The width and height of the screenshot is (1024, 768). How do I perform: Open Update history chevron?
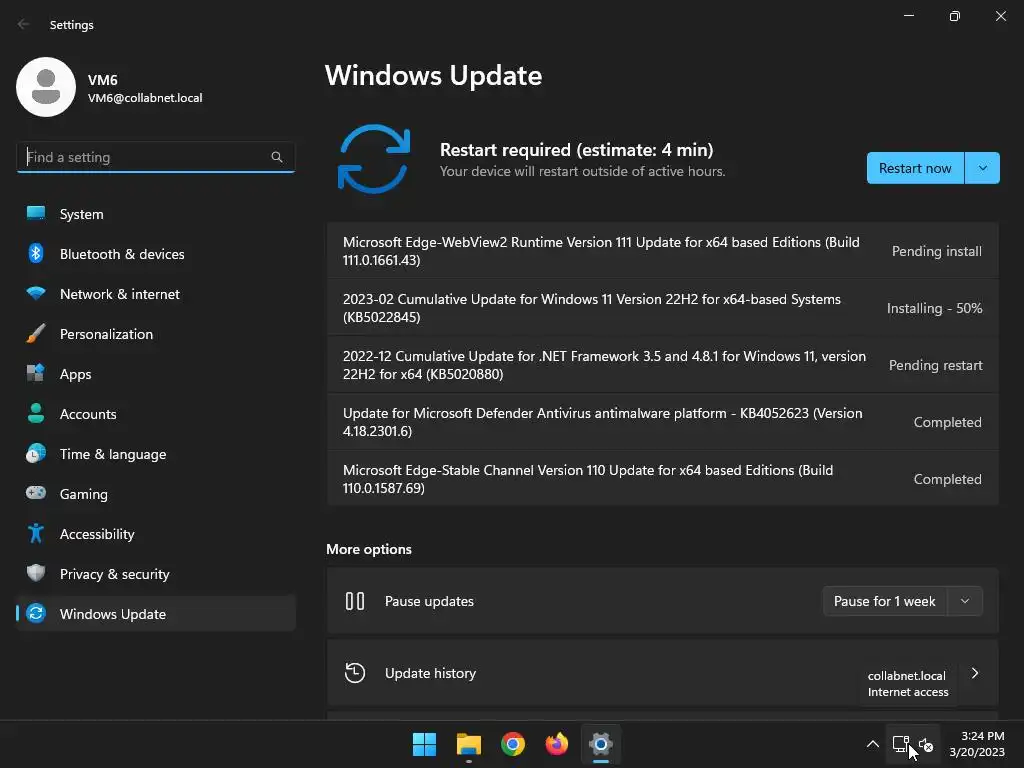[974, 673]
